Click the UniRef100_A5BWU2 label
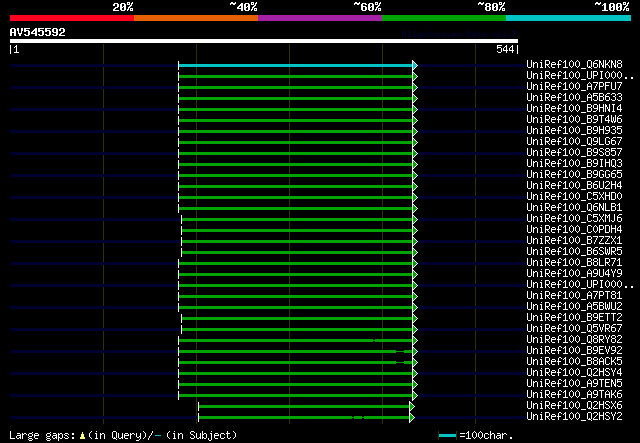This screenshot has width=640, height=443. [574, 307]
